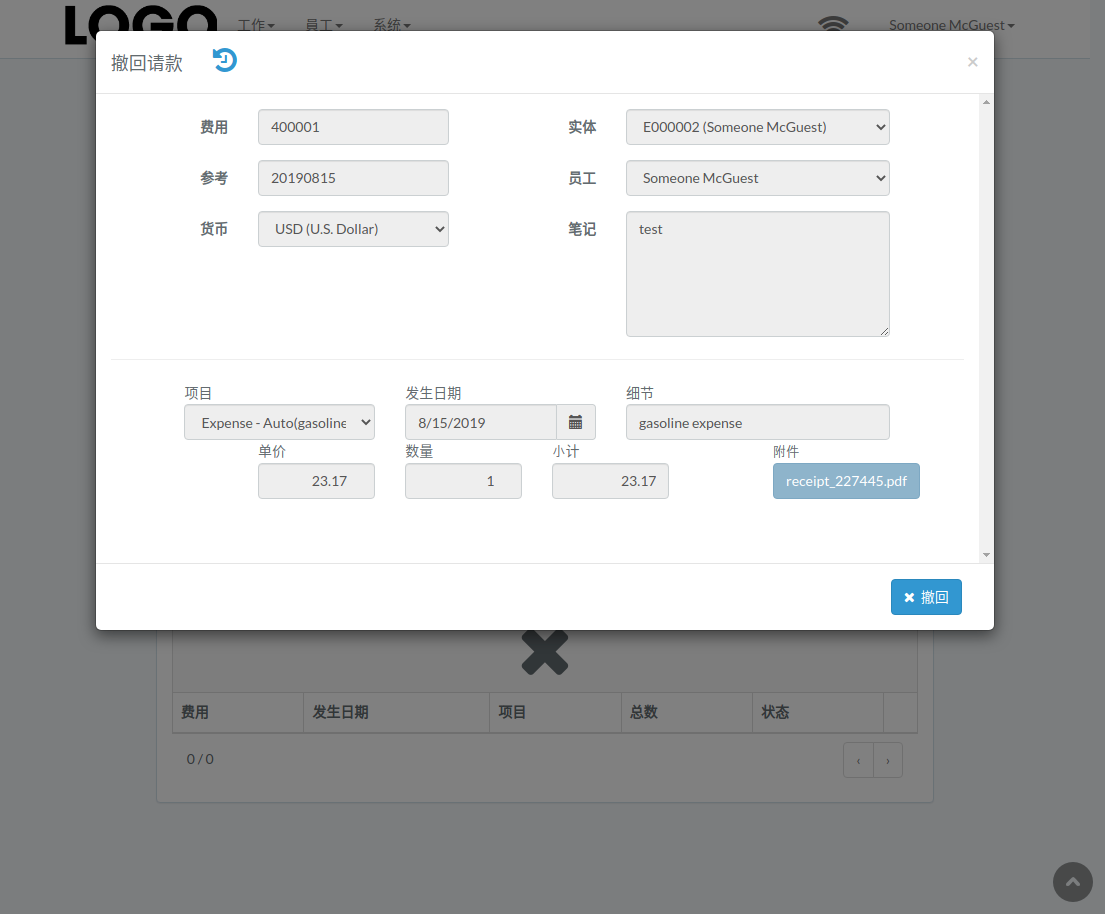Click the 撤回请款 dialog title
1105x914 pixels.
(x=147, y=63)
